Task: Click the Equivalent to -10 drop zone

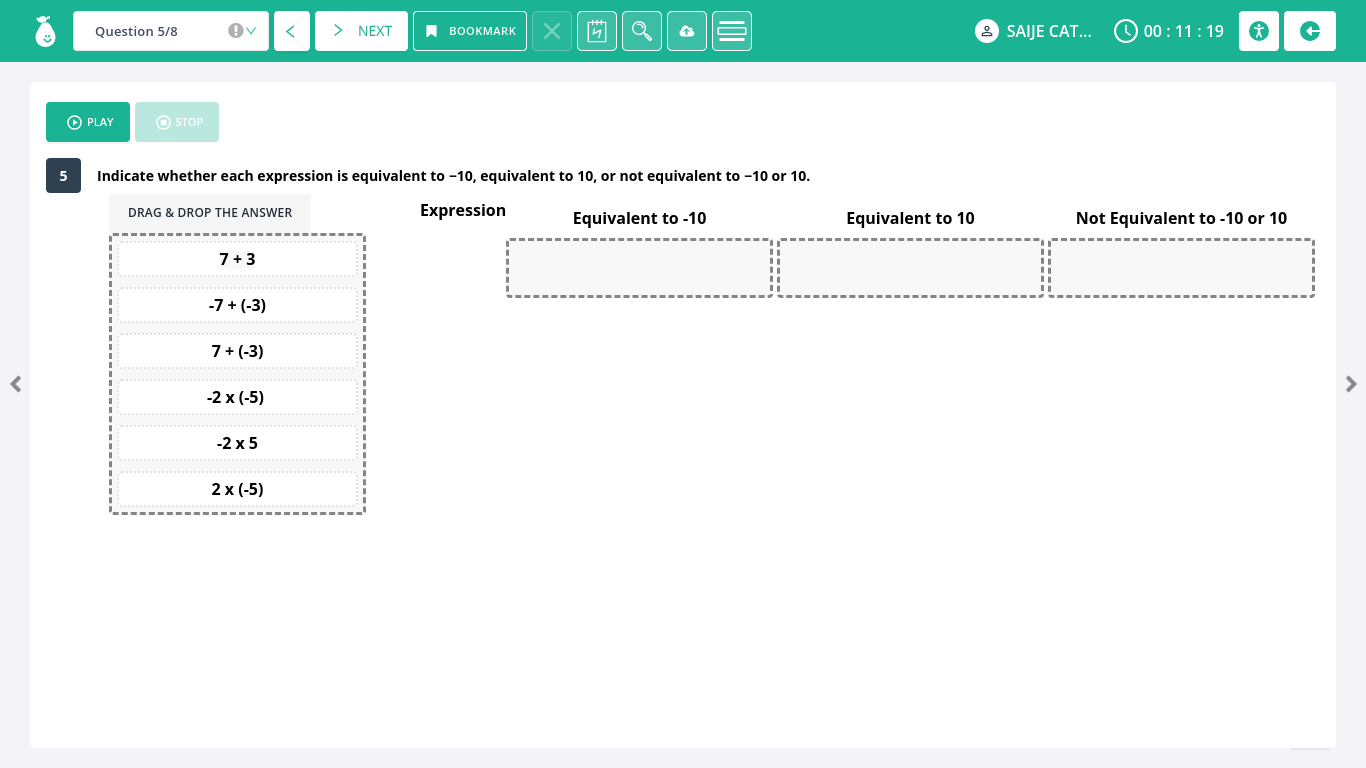Action: tap(640, 268)
